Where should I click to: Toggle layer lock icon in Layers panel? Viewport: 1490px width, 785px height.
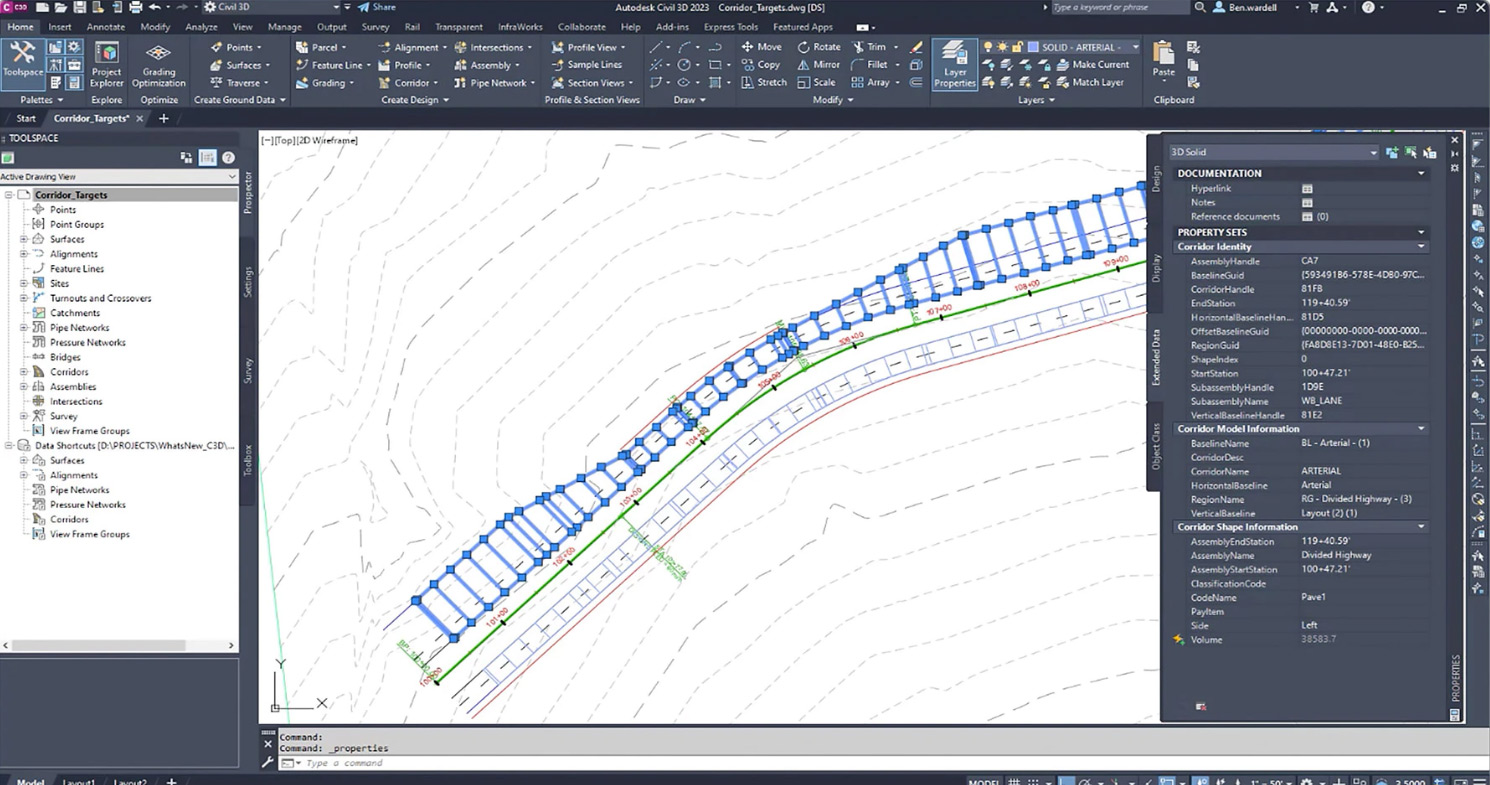[x=1017, y=47]
